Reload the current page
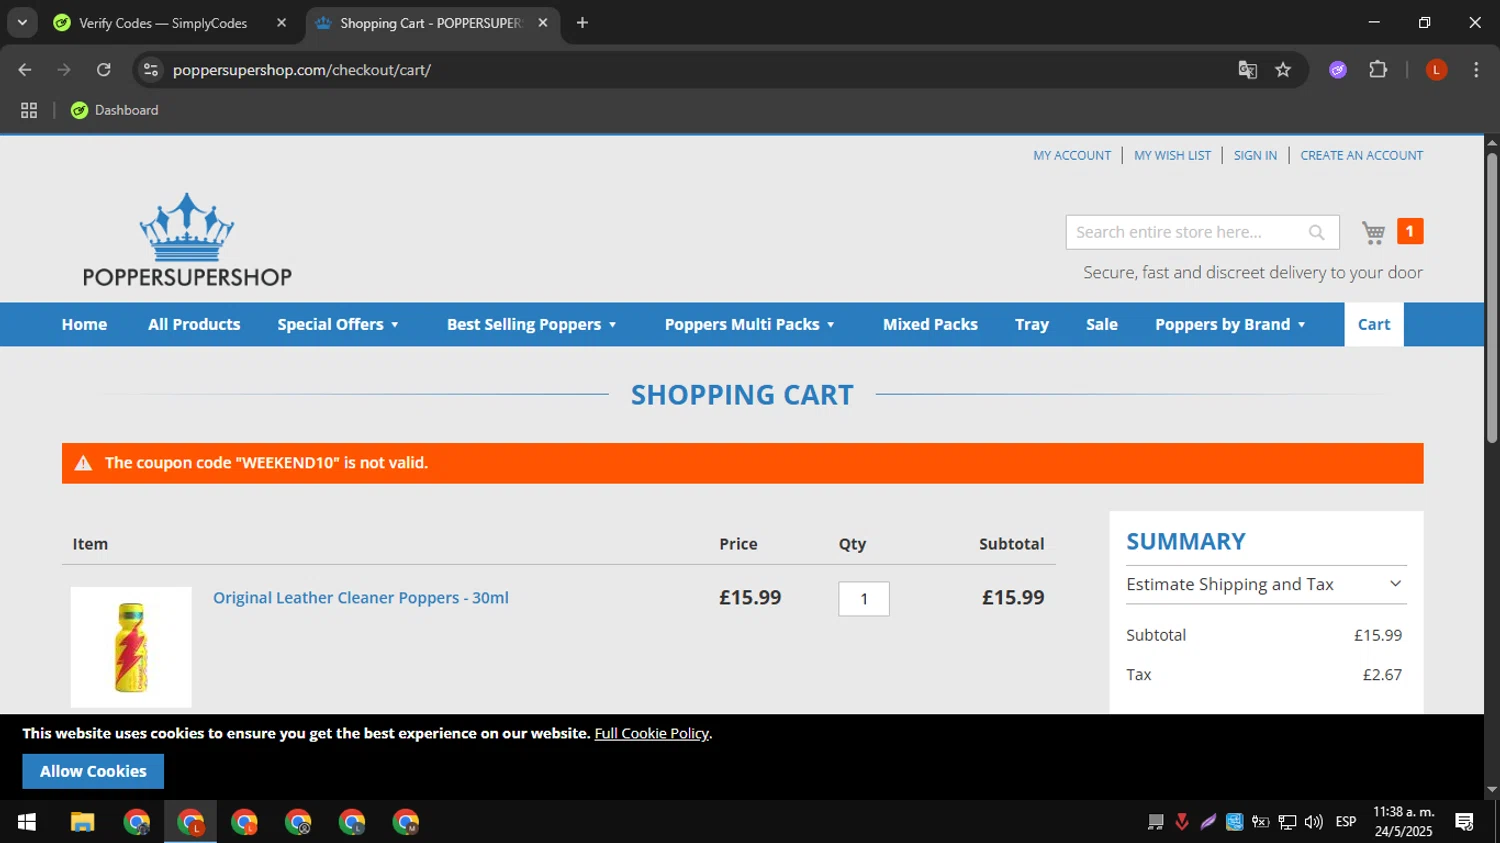Screen dimensions: 1500x843 (x=104, y=70)
